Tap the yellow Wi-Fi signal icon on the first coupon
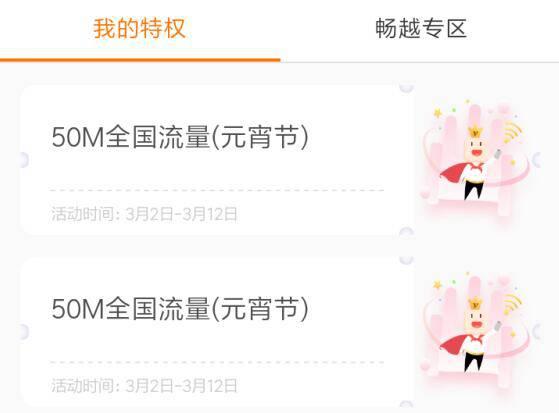Image resolution: width=559 pixels, height=413 pixels. click(x=513, y=132)
